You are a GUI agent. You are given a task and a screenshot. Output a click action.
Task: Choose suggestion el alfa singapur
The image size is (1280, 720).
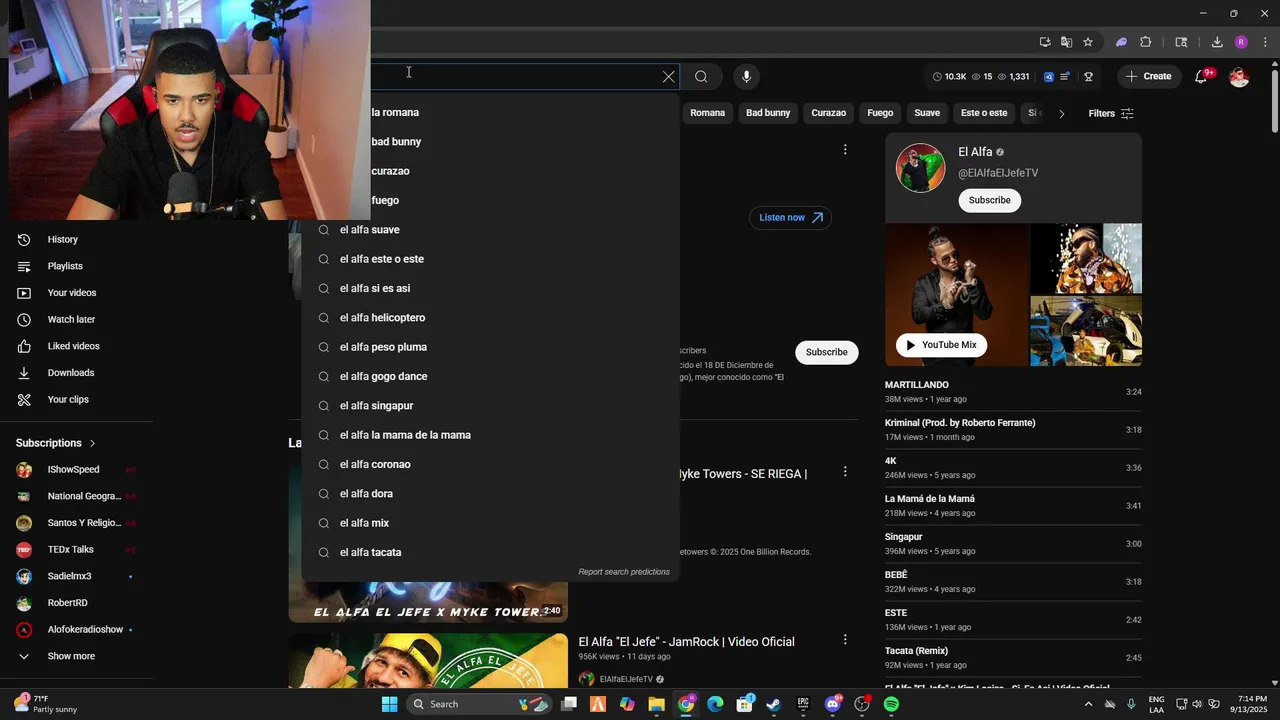490,406
